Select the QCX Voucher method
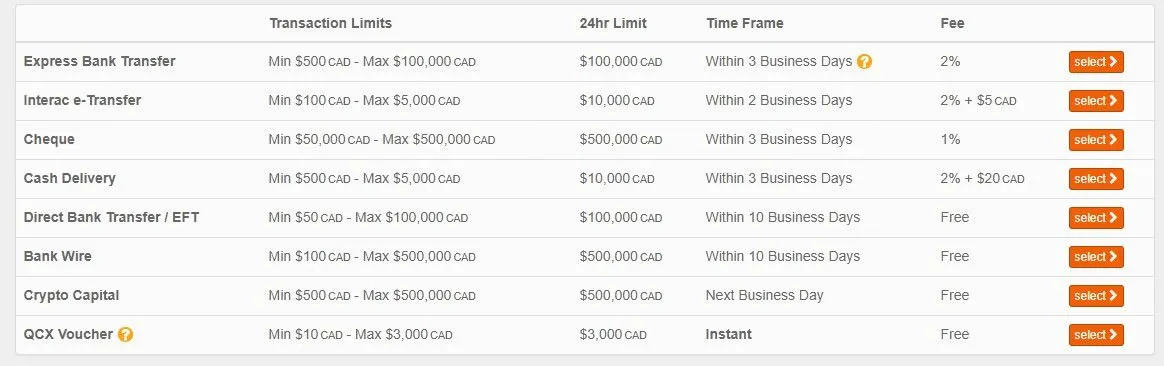 point(1096,335)
